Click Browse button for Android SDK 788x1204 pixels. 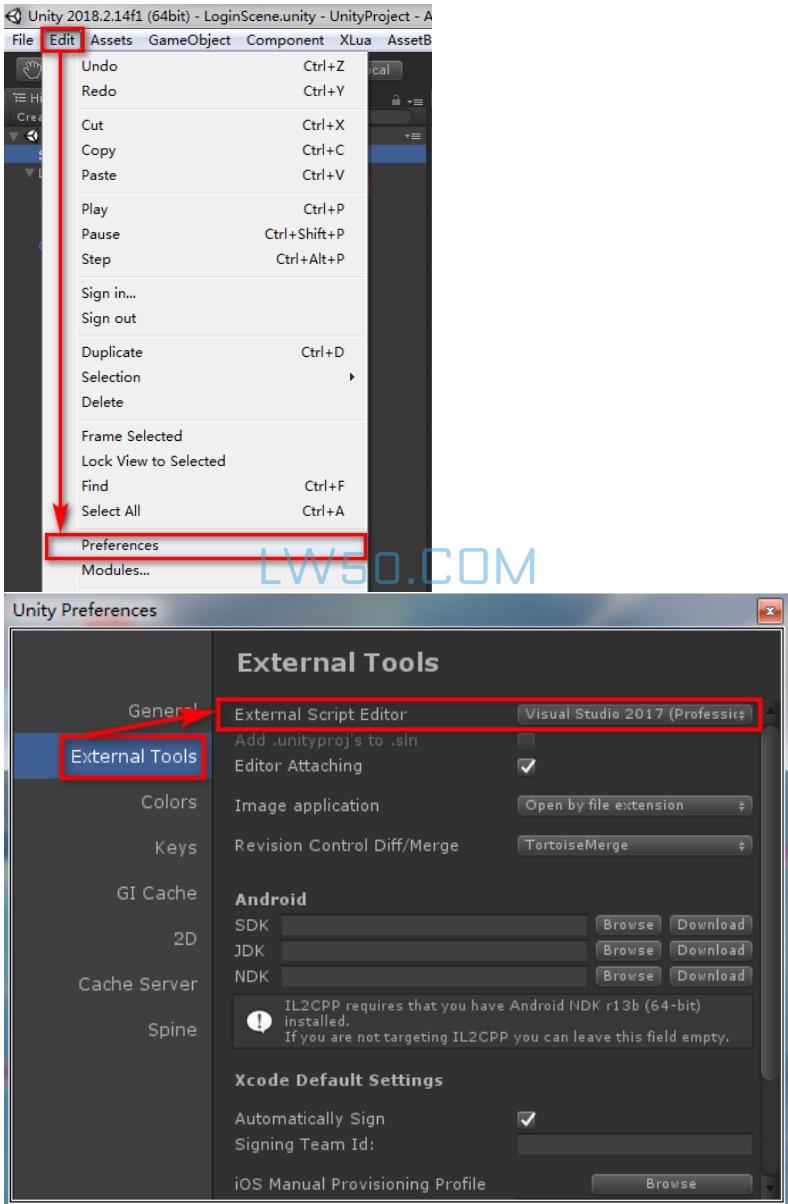[x=628, y=925]
